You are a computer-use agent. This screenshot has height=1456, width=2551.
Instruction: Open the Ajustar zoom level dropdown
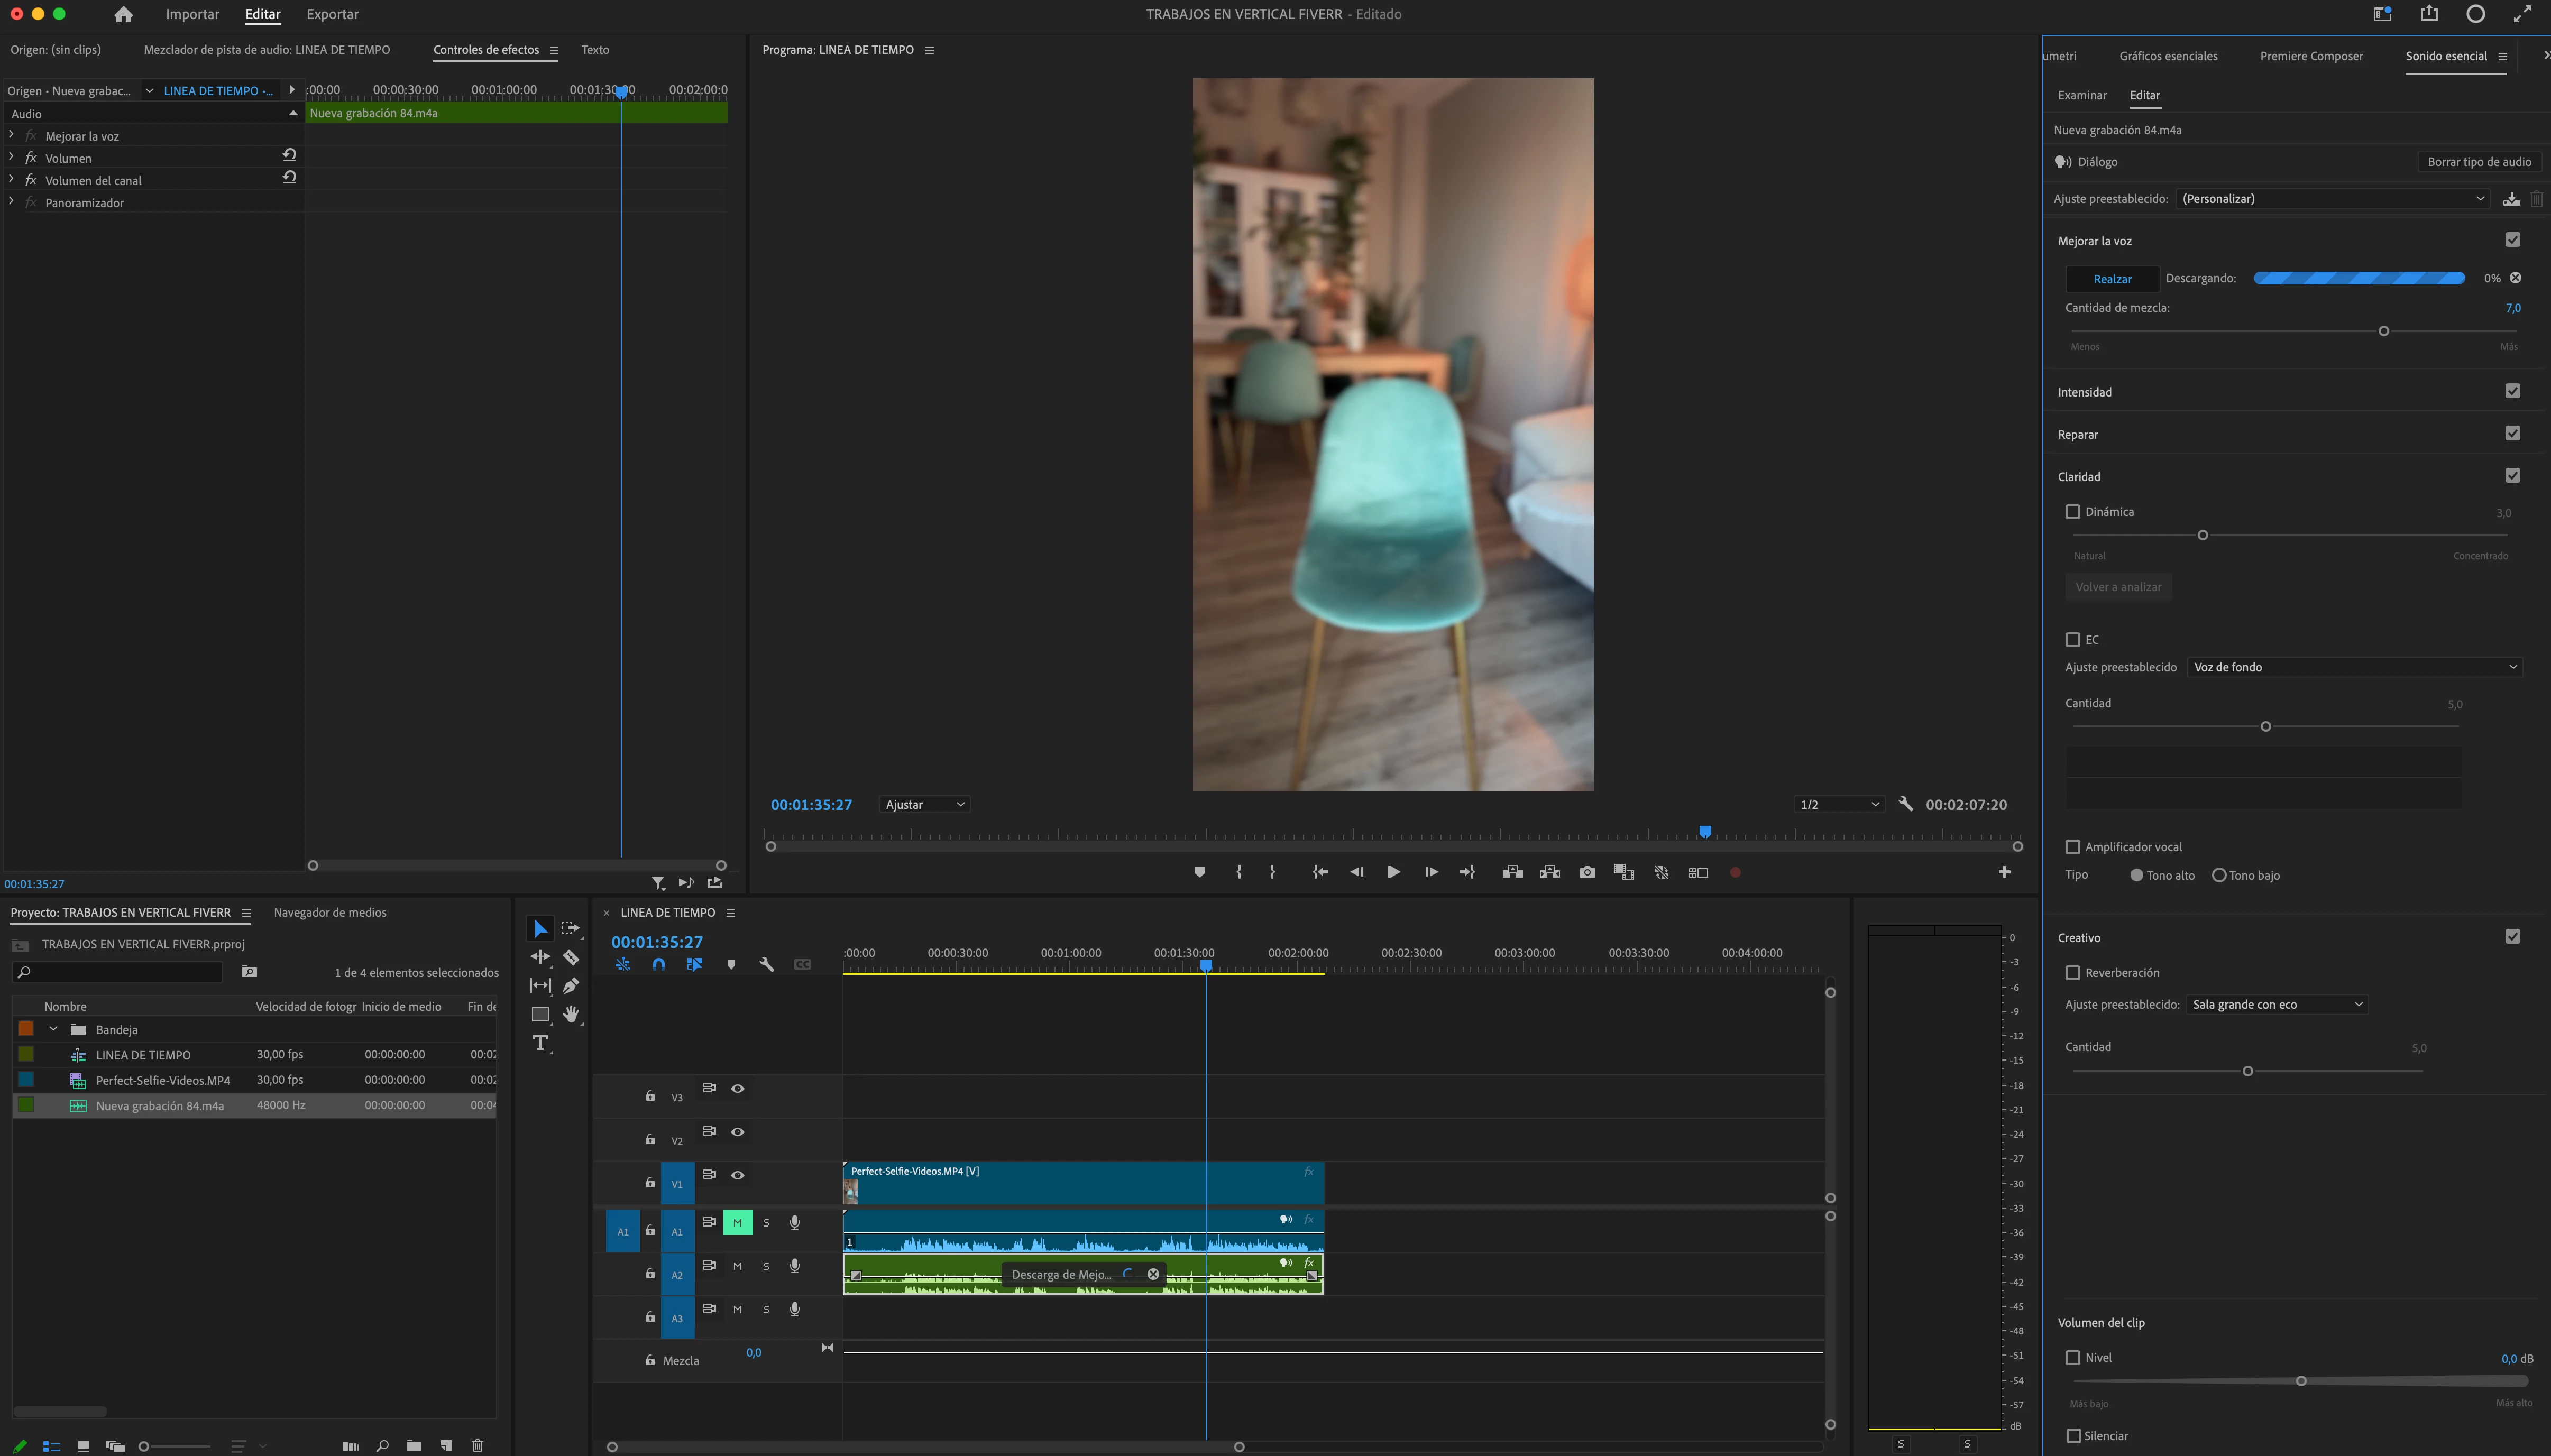coord(924,804)
